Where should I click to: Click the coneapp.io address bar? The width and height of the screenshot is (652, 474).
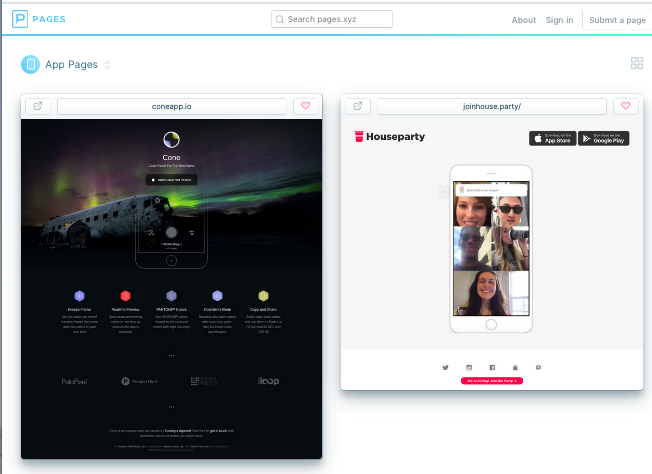[x=172, y=106]
